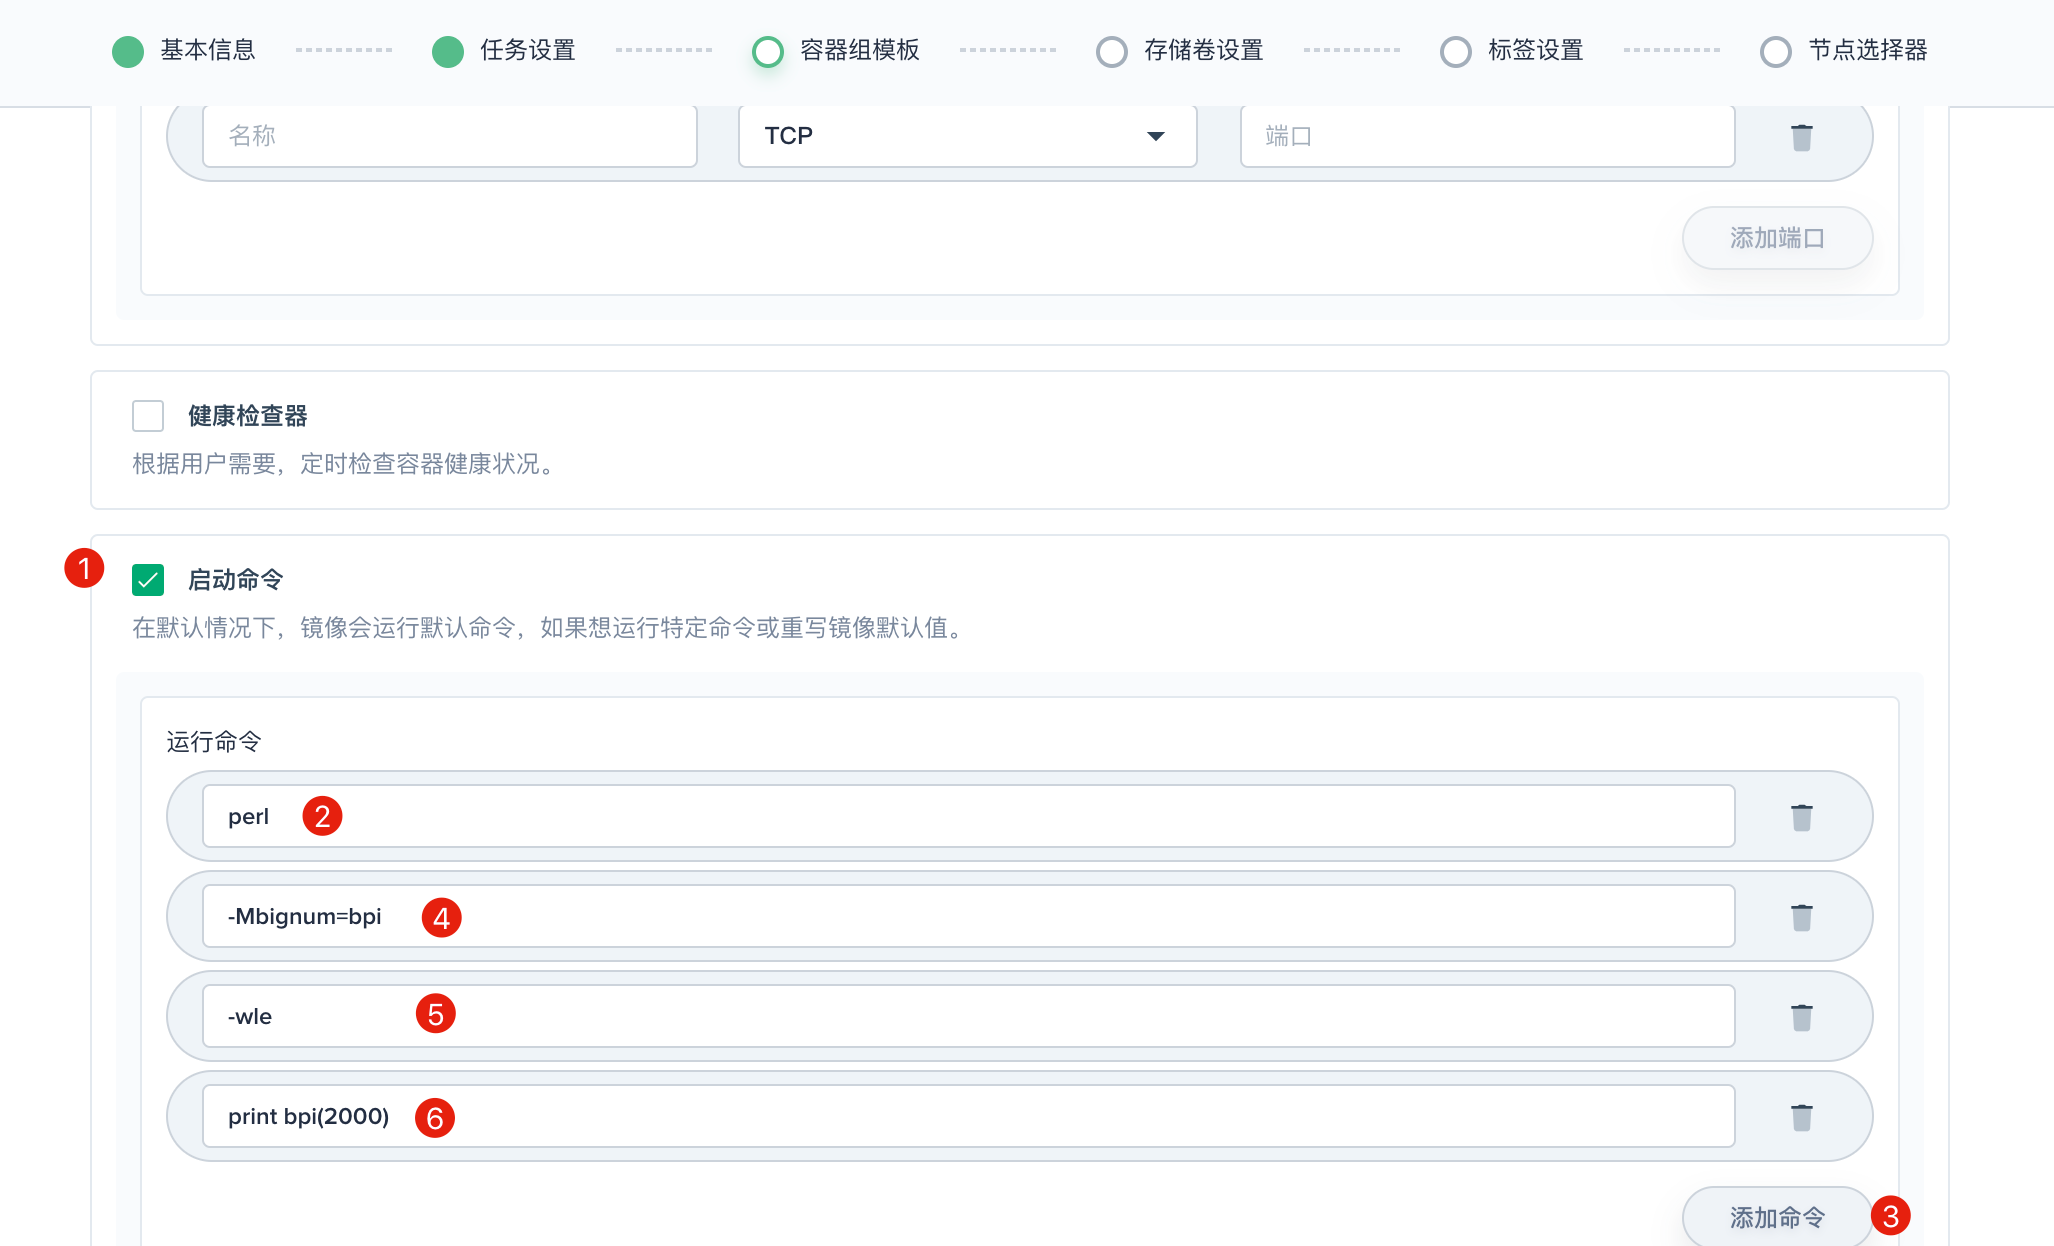2054x1246 pixels.
Task: Click the 添加命令 button
Action: (x=1777, y=1217)
